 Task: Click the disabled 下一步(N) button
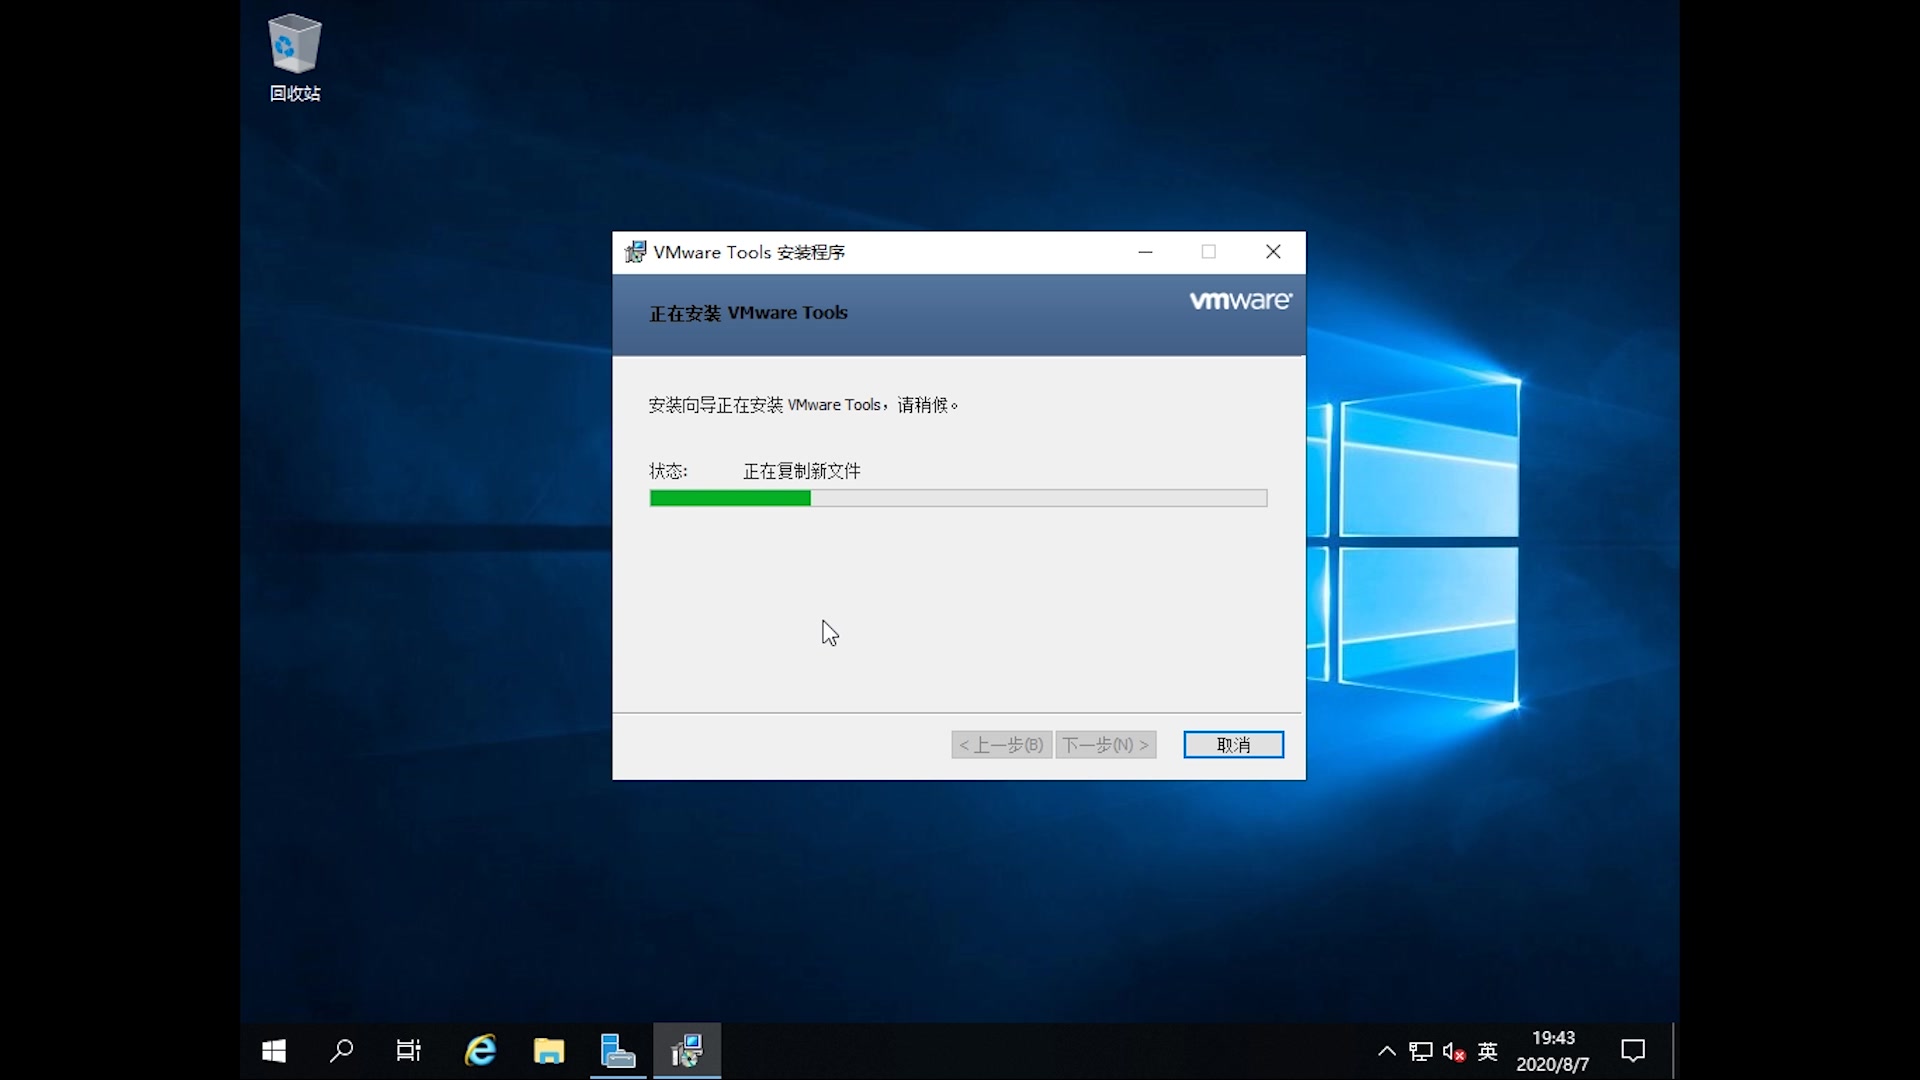tap(1106, 745)
